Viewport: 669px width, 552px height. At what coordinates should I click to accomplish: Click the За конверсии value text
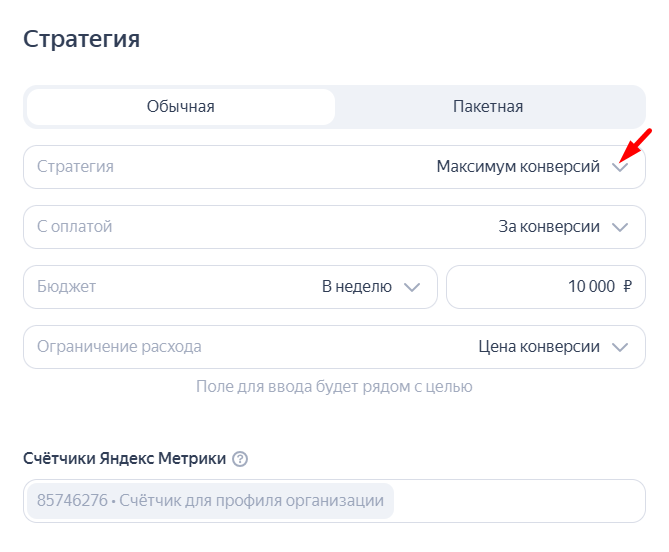549,227
